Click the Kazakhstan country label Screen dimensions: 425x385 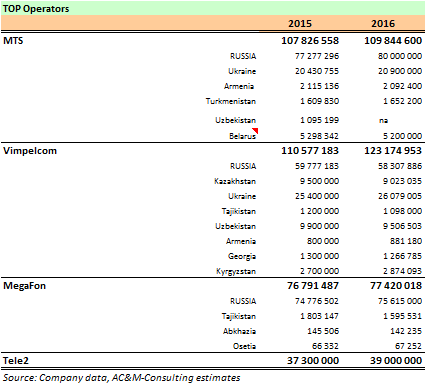tap(235, 181)
